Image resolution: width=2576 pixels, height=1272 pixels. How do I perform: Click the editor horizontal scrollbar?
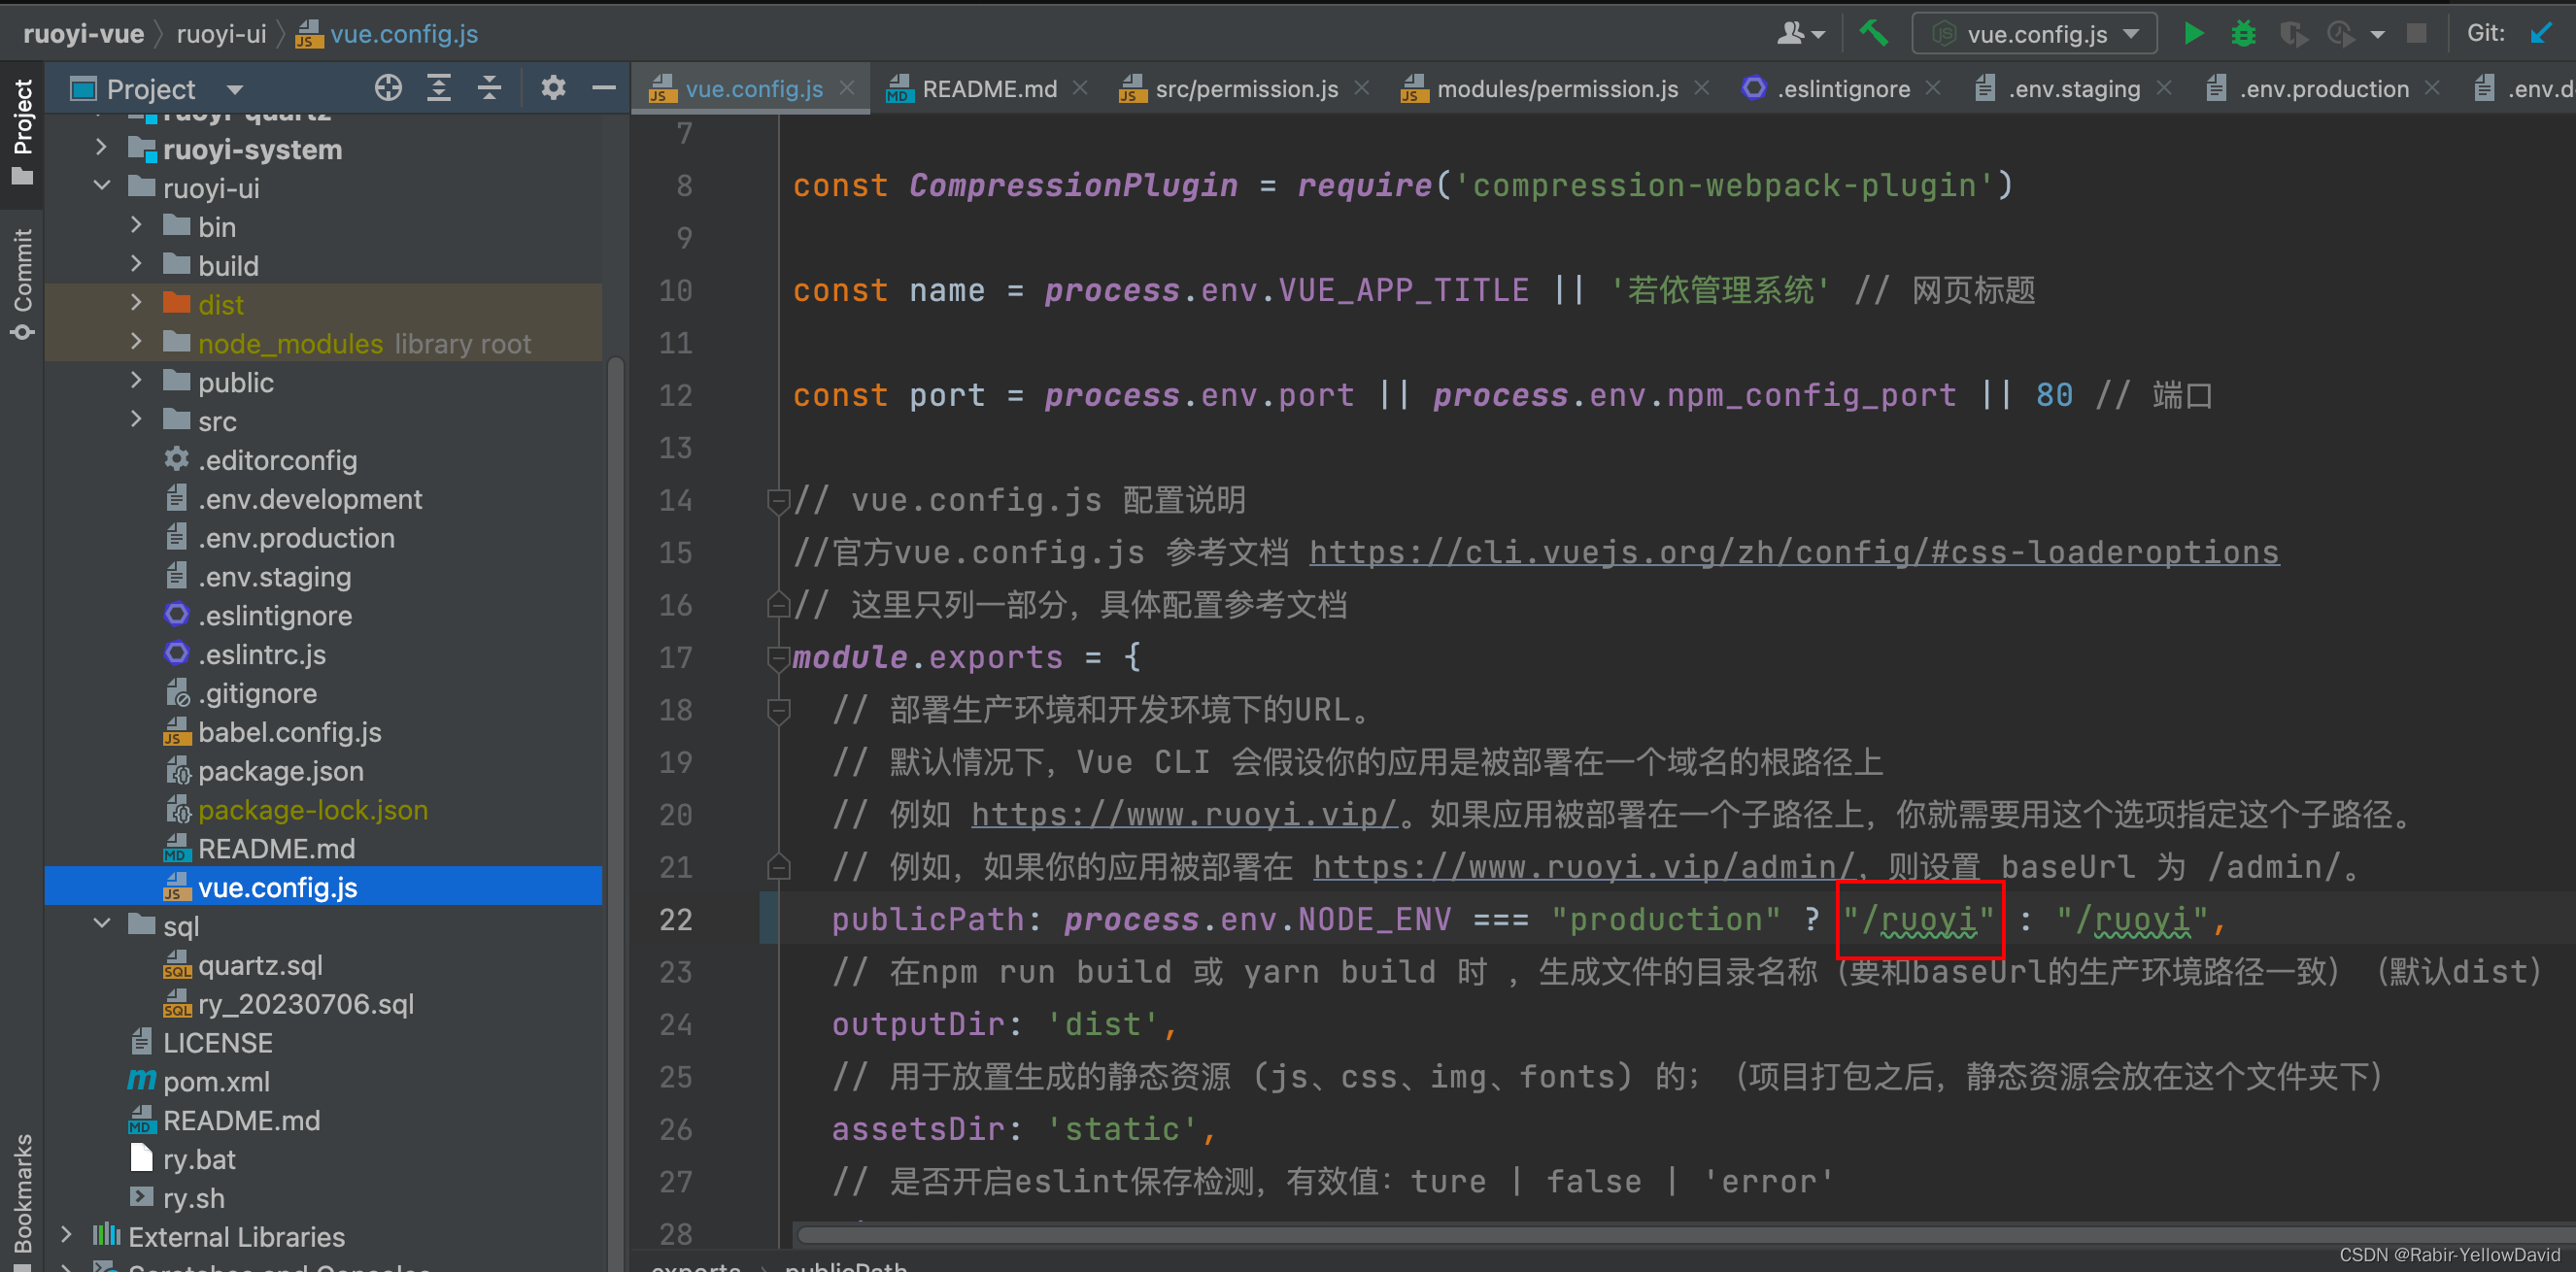click(x=1600, y=1234)
